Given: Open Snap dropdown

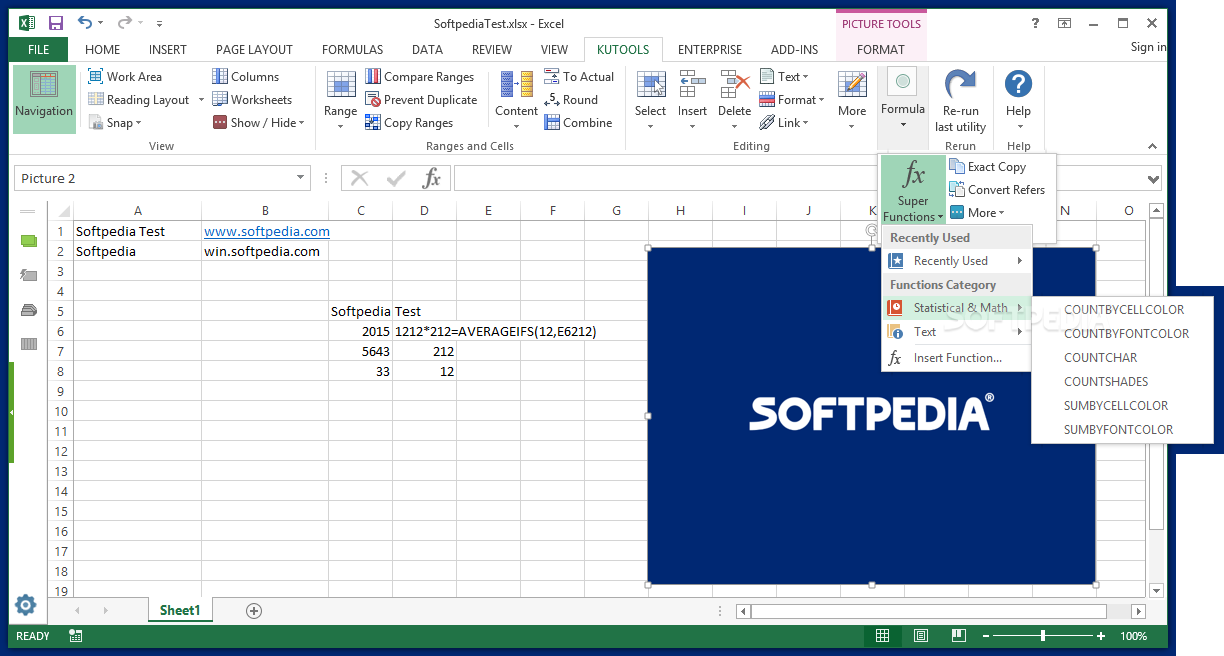Looking at the screenshot, I should tap(115, 122).
